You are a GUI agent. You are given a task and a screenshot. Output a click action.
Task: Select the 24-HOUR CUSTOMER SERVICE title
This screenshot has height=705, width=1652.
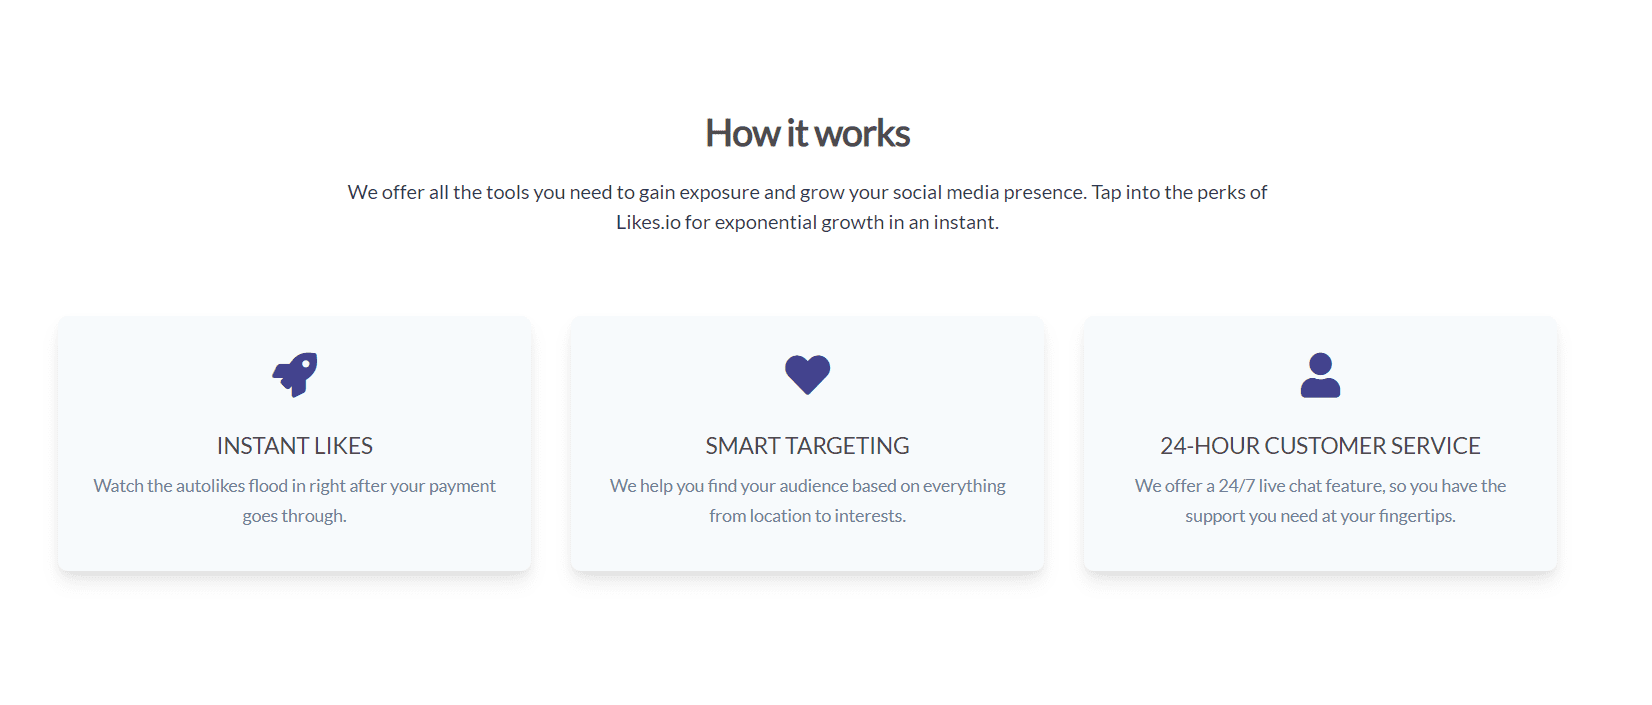pyautogui.click(x=1320, y=446)
